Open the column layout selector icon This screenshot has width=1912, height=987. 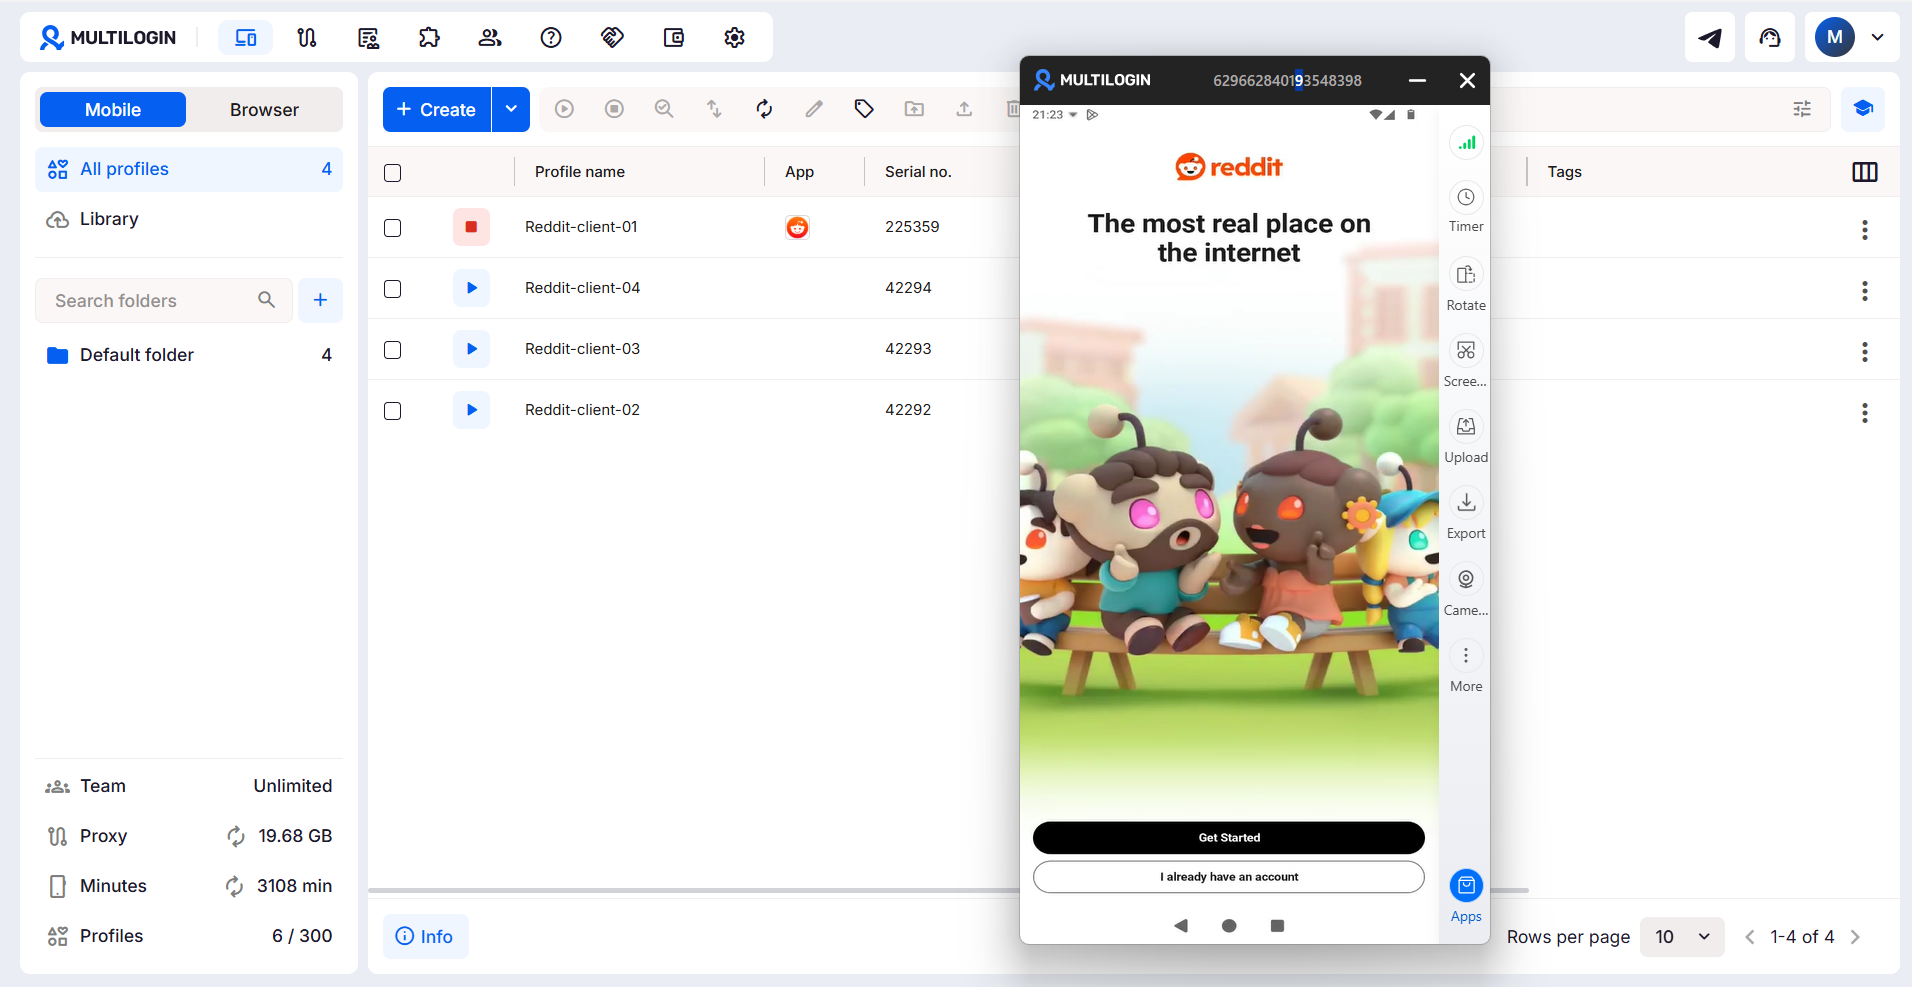pos(1865,172)
